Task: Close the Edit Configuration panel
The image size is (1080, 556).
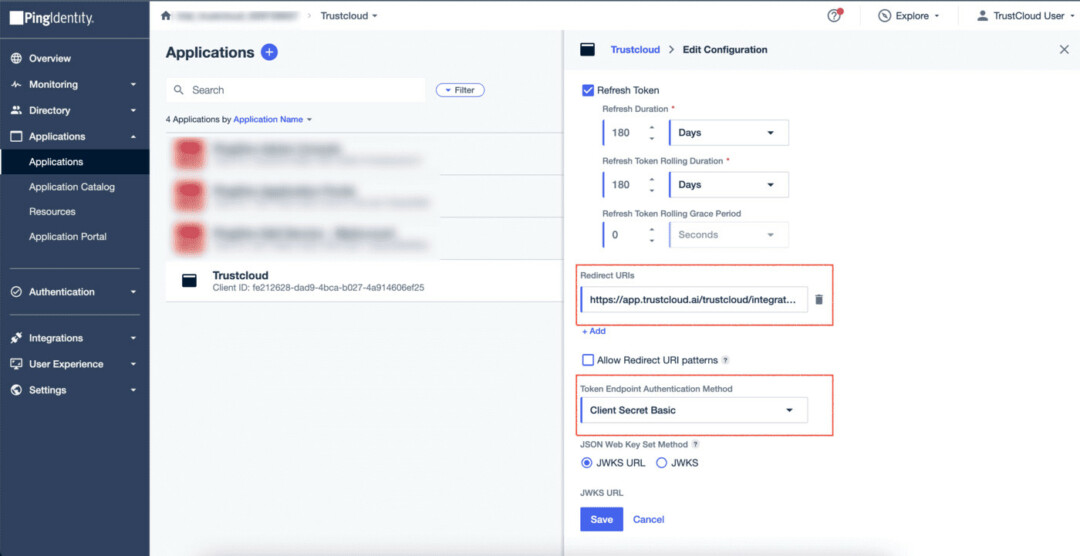Action: [1064, 50]
